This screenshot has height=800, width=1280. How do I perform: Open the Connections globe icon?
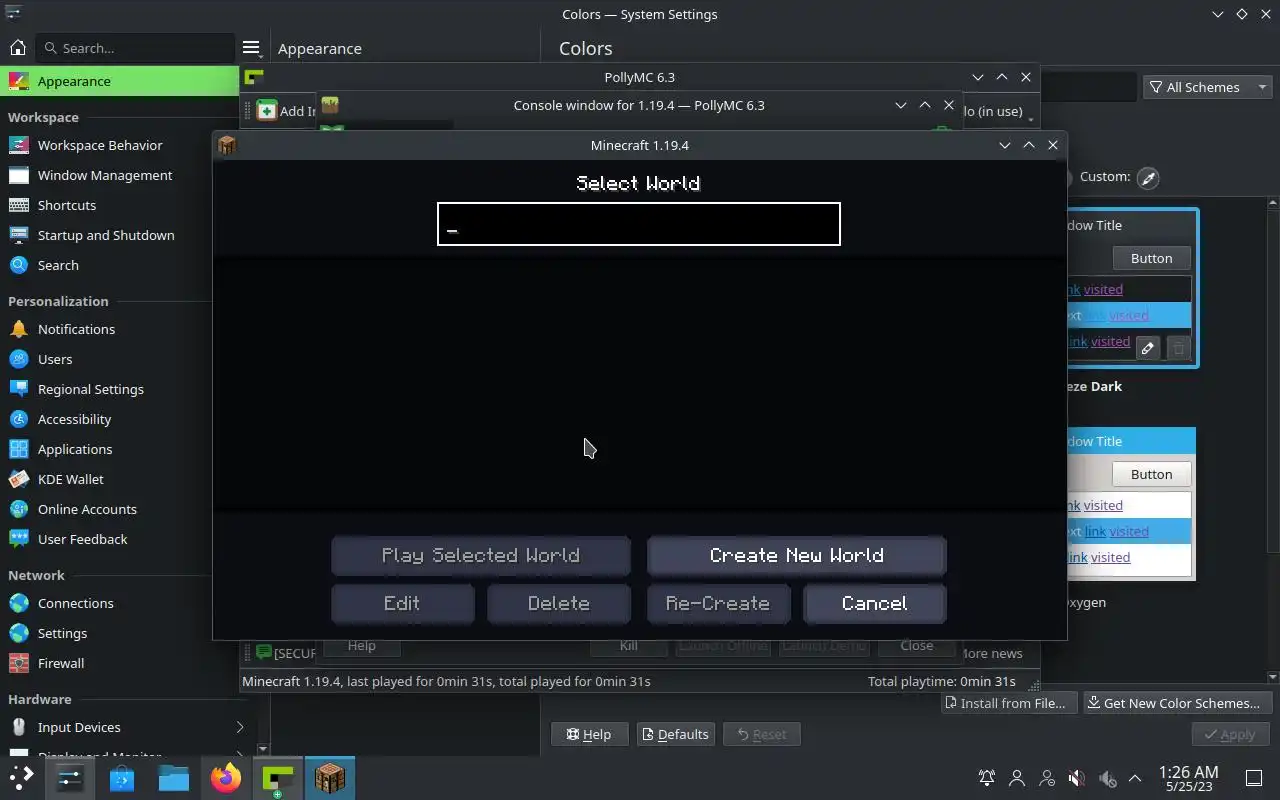pyautogui.click(x=18, y=603)
